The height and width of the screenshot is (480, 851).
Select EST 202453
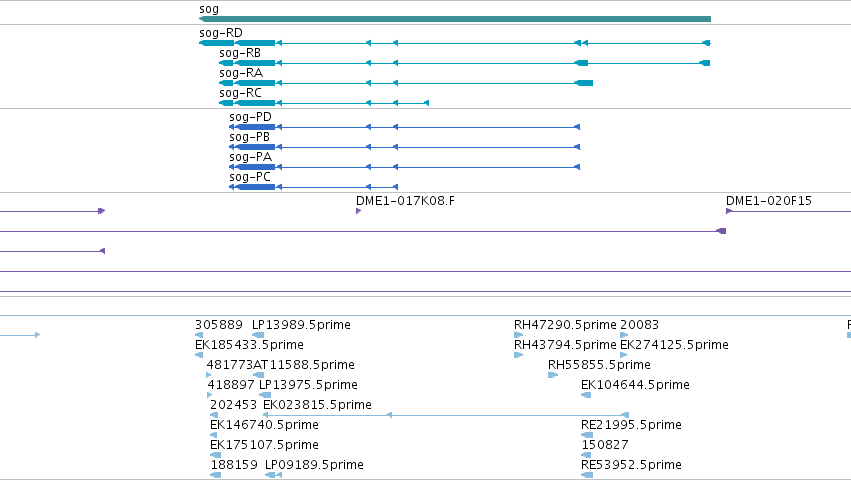coord(233,405)
